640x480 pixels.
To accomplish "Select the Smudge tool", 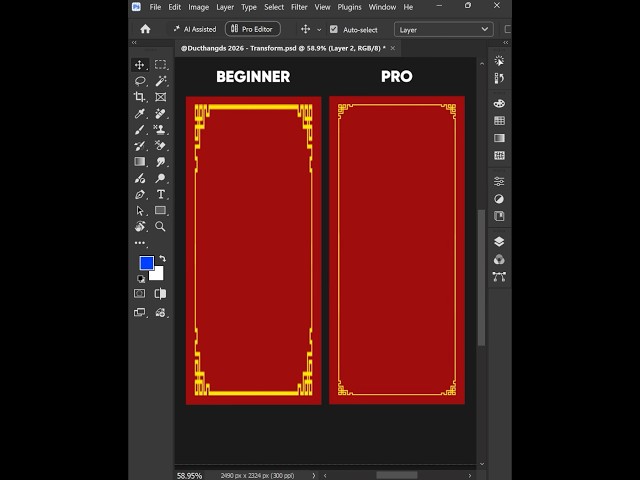I will (160, 162).
